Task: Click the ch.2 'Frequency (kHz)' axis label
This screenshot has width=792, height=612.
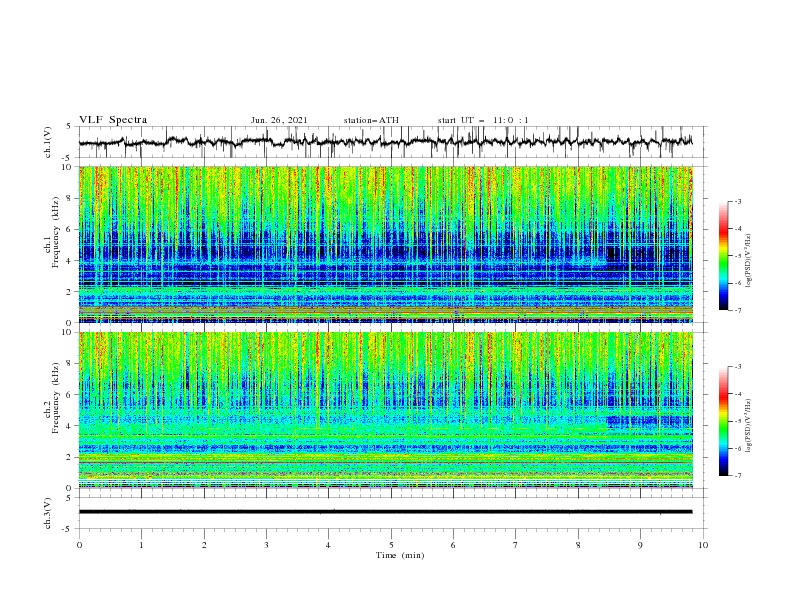Action: [x=55, y=398]
